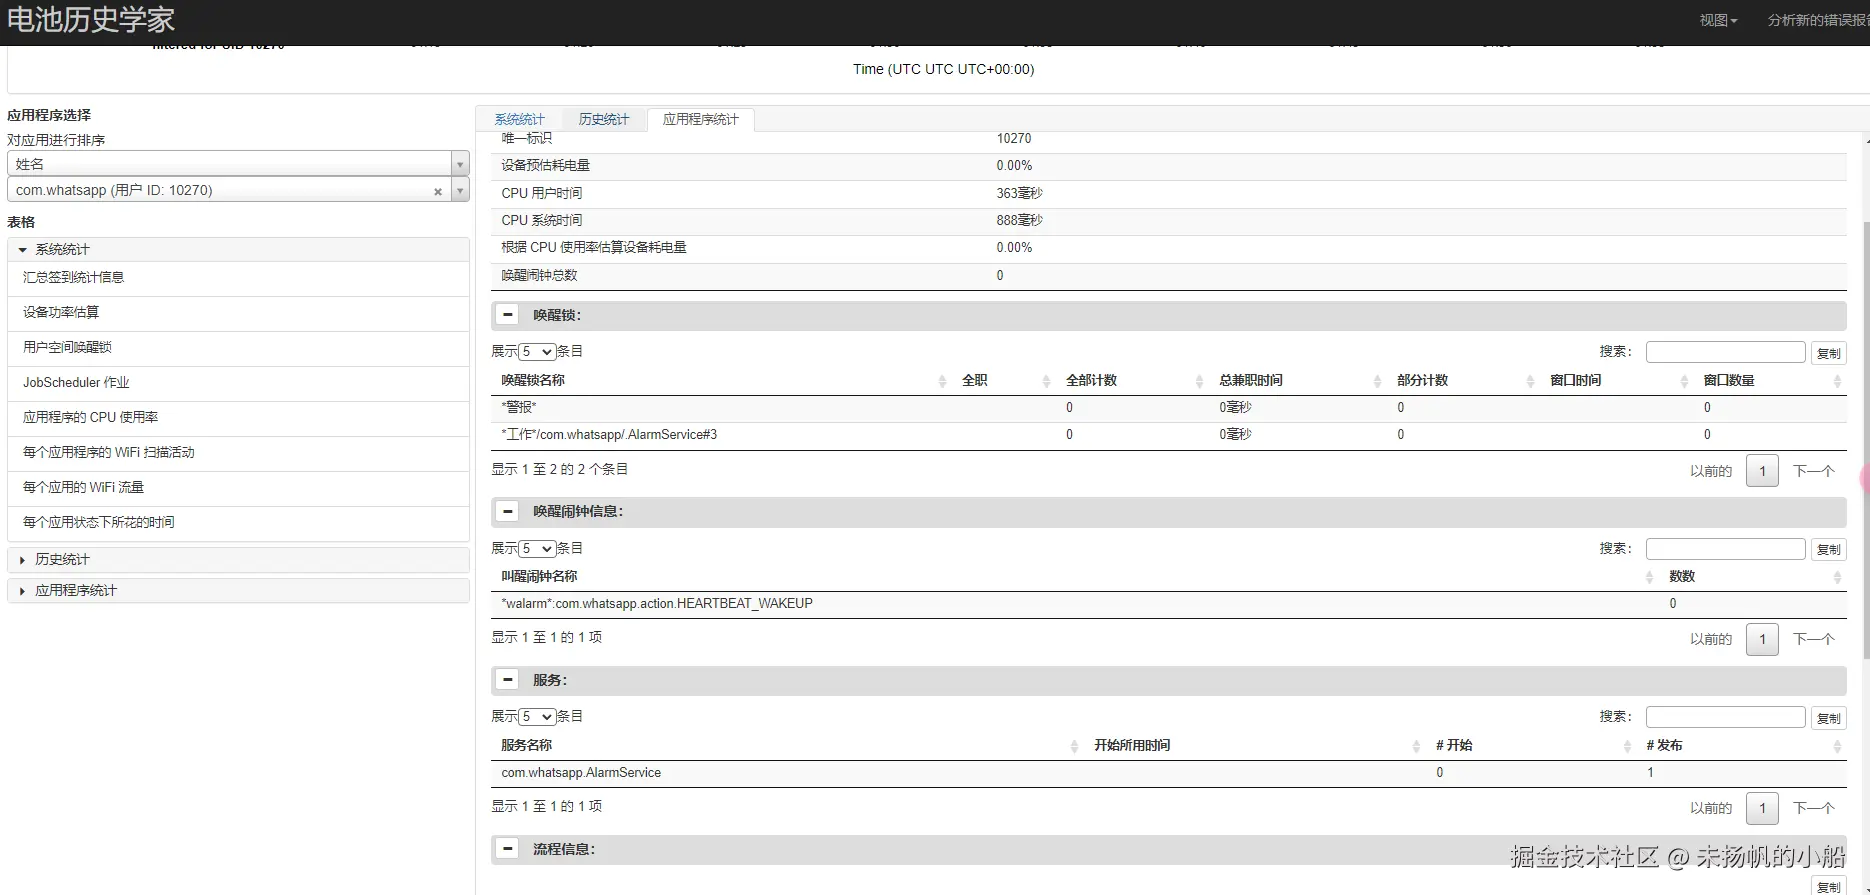Image resolution: width=1870 pixels, height=895 pixels.
Task: Click page 1 in 唤醒锁 pagination
Action: pos(1762,471)
